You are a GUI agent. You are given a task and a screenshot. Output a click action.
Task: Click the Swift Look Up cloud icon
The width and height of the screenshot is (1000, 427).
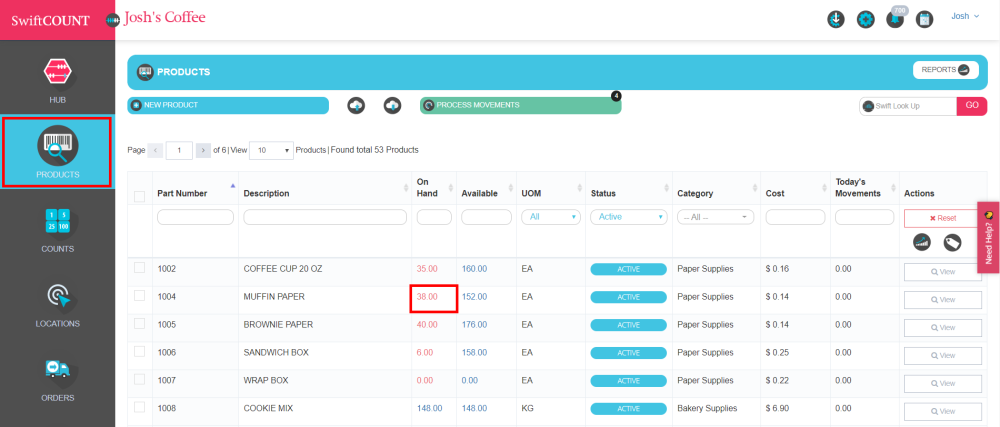pyautogui.click(x=868, y=106)
